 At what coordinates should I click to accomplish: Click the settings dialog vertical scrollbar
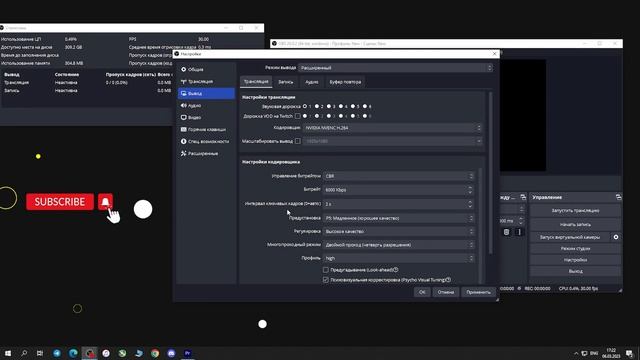[490, 173]
